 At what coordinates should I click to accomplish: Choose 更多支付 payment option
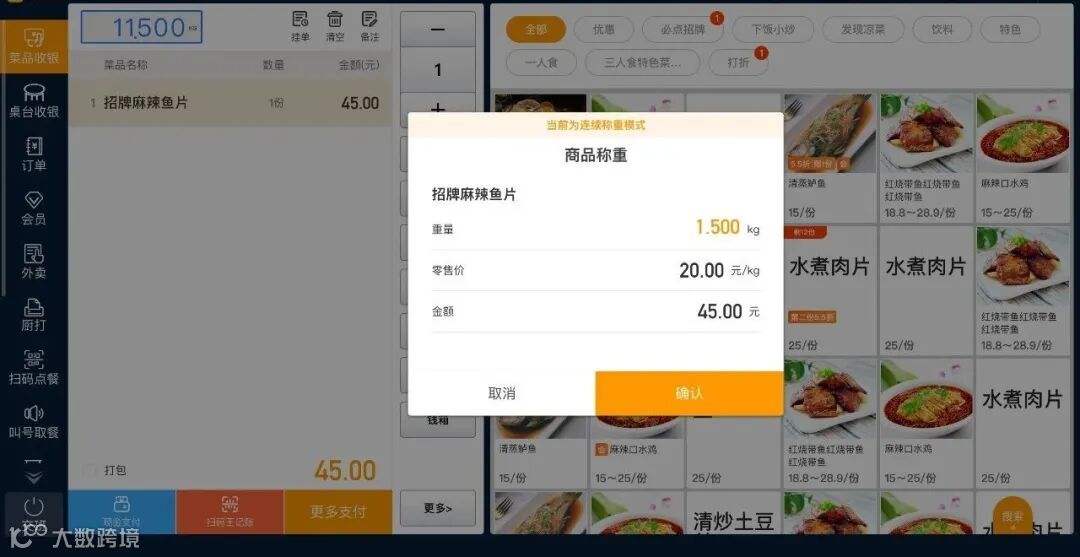[338, 512]
